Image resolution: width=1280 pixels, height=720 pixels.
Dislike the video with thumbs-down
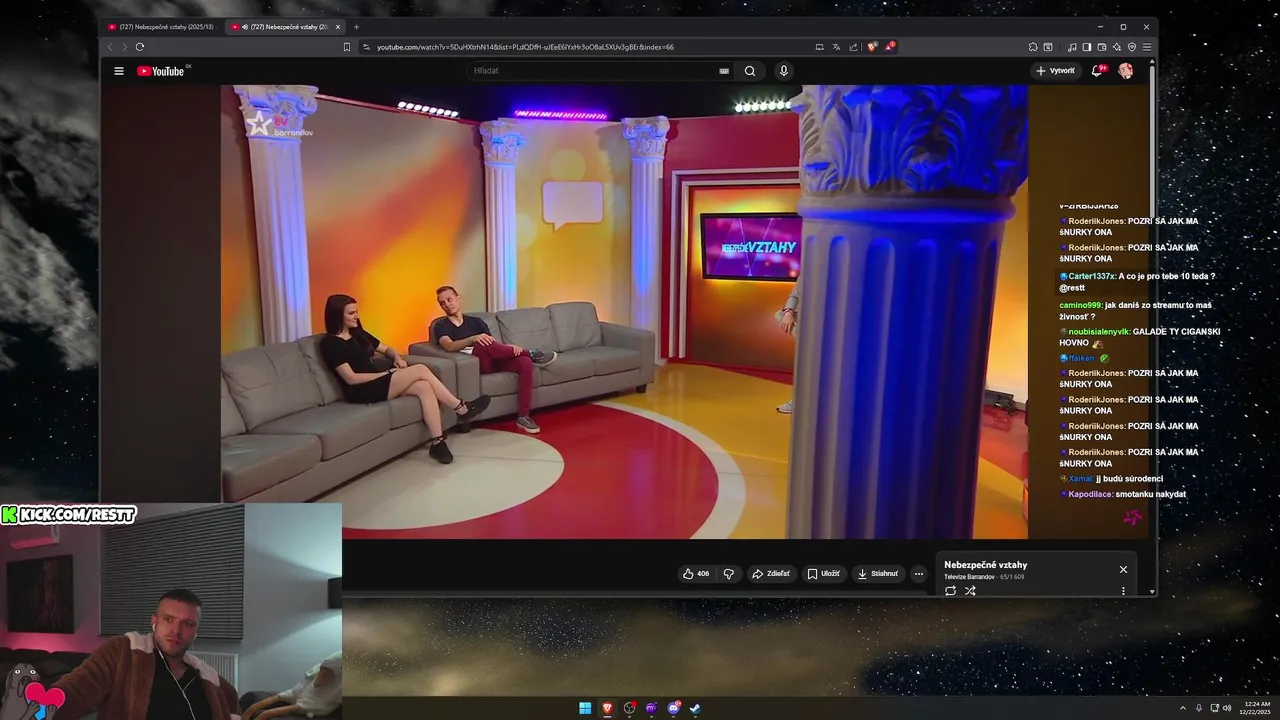click(x=728, y=574)
